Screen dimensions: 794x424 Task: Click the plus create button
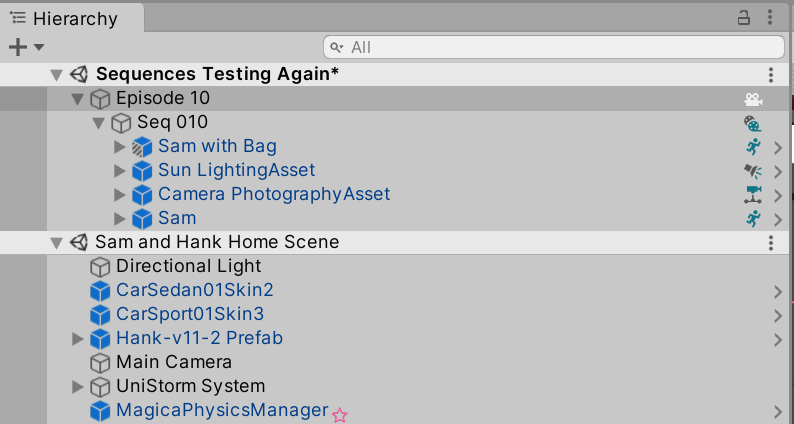pos(18,47)
